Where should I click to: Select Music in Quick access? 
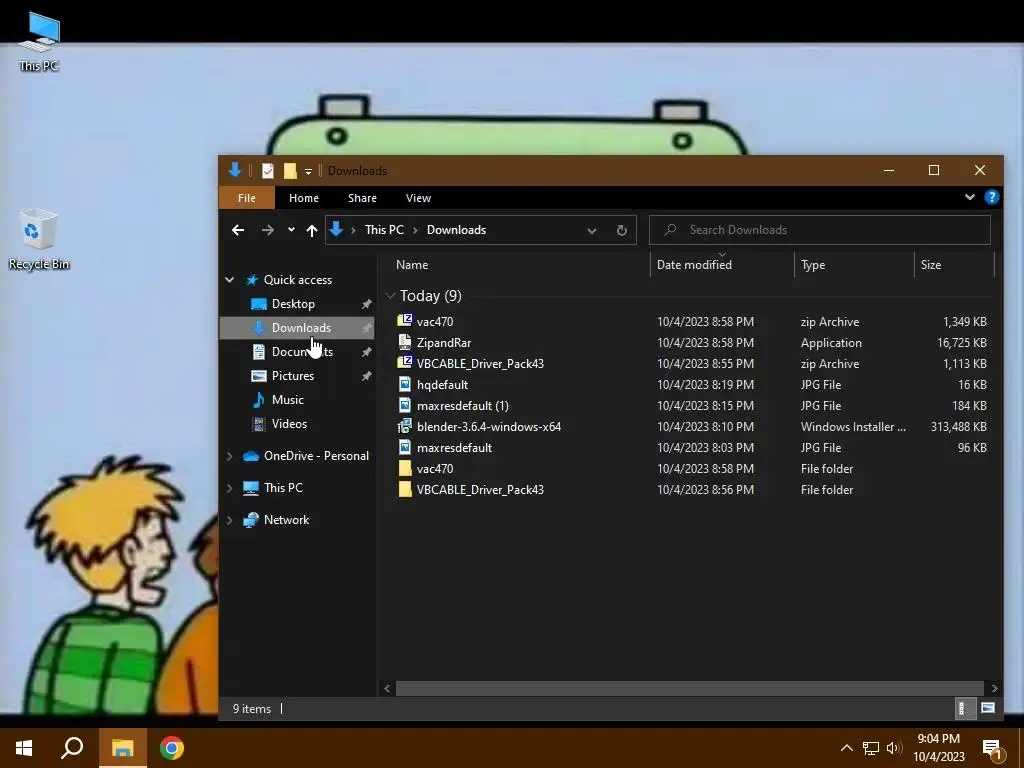pos(287,400)
